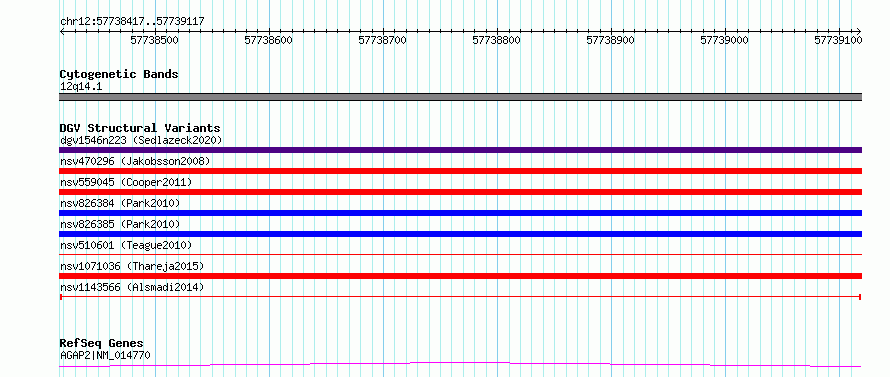Image resolution: width=890 pixels, height=377 pixels.
Task: Click ruler coordinate 57738500
Action: pyautogui.click(x=154, y=40)
